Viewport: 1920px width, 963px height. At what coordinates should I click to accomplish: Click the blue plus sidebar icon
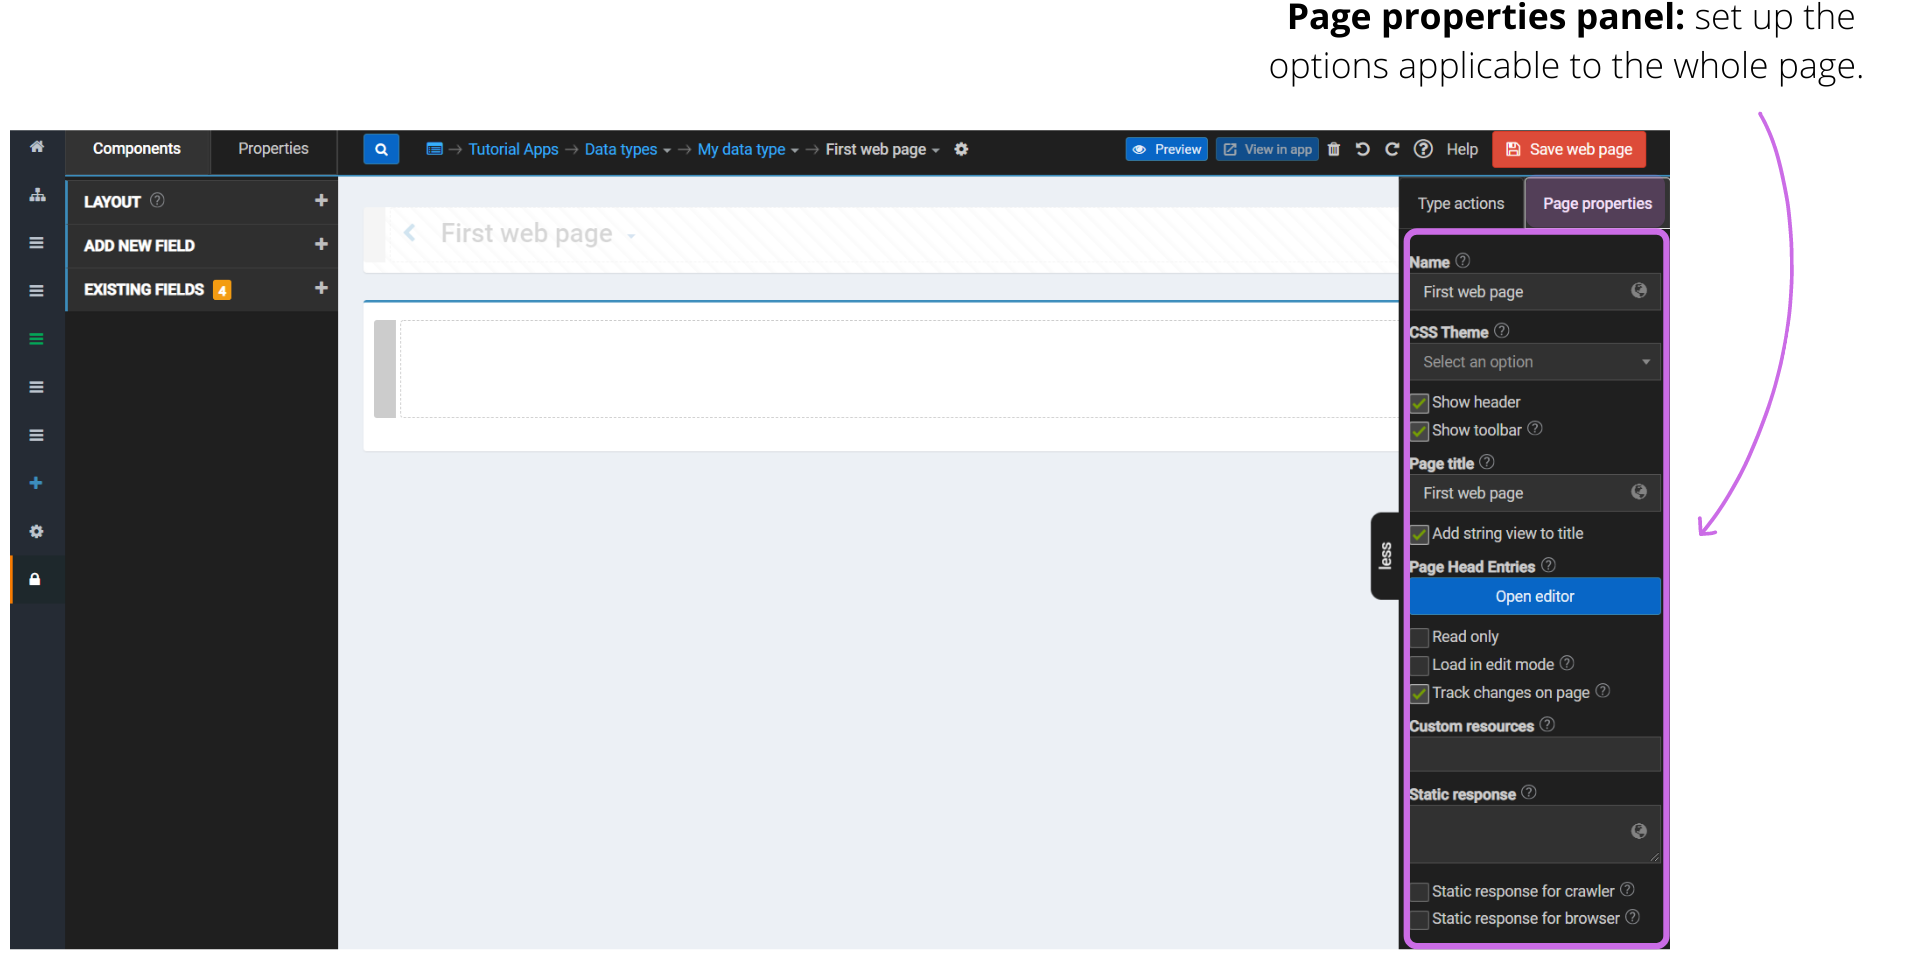(x=36, y=483)
